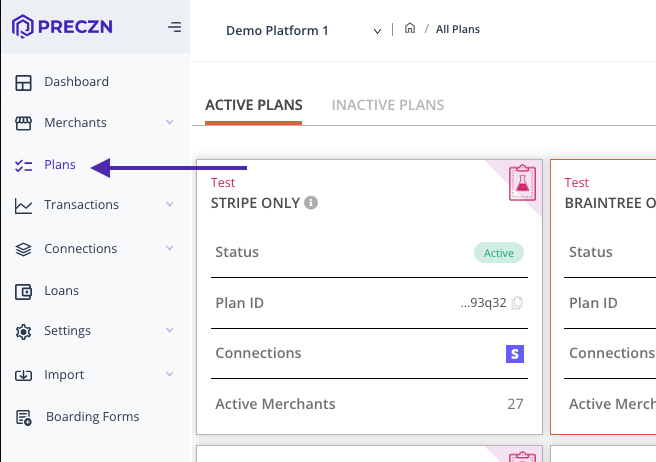
Task: Click the test flask clipboard icon
Action: [x=521, y=181]
